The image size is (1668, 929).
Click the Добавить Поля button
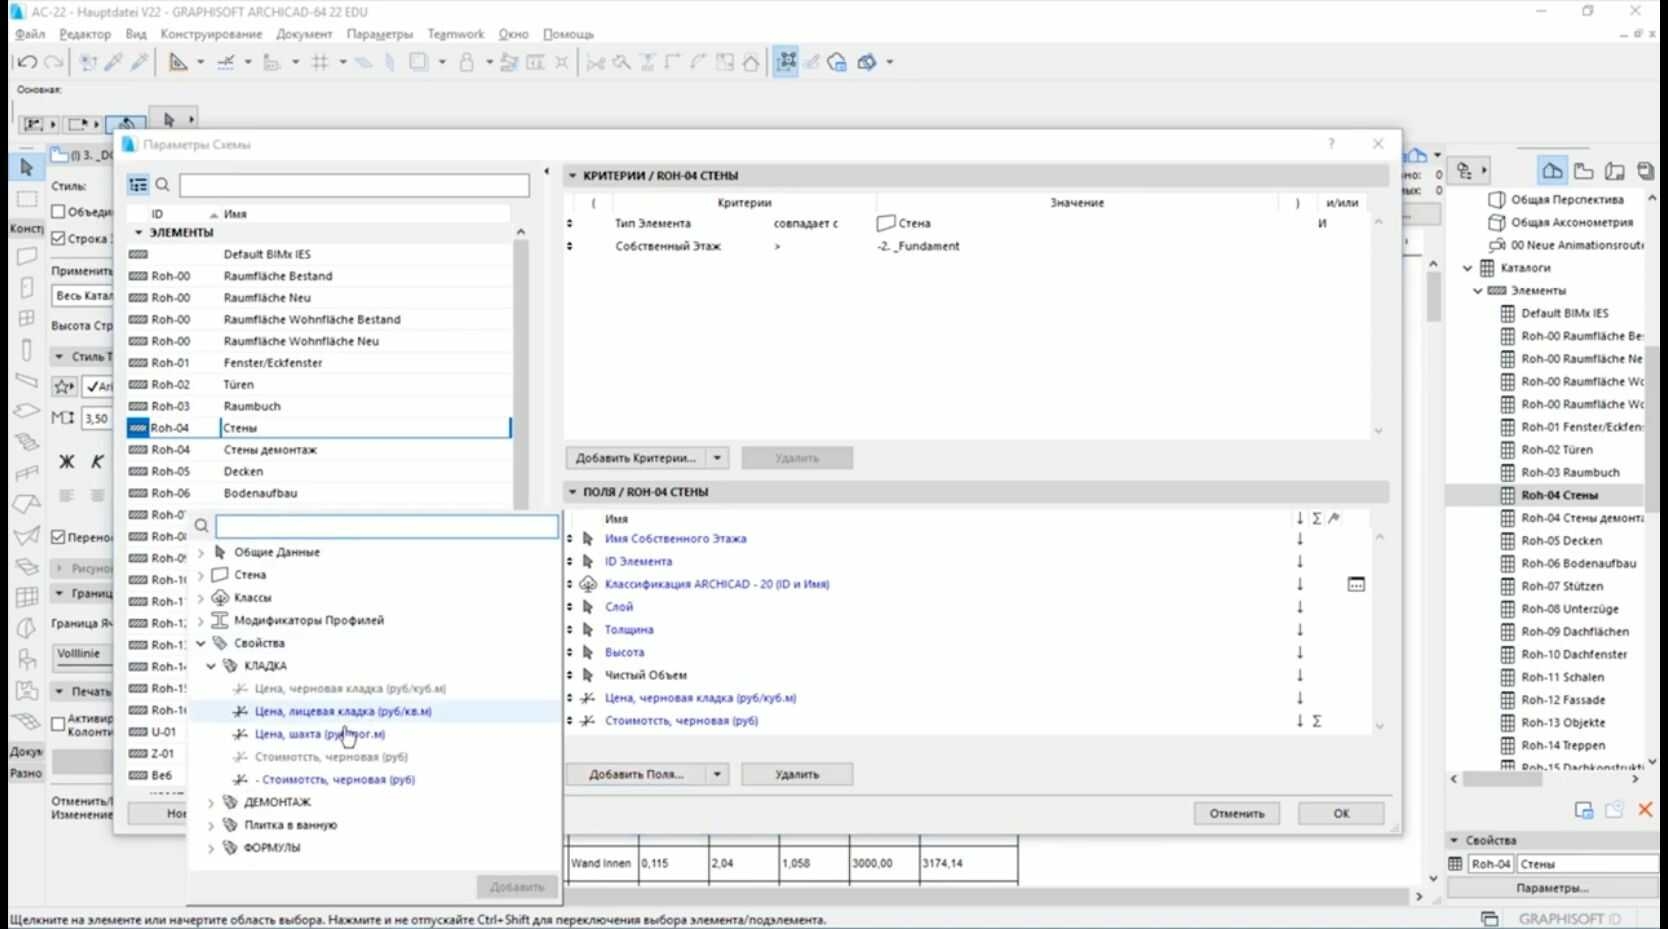click(636, 774)
